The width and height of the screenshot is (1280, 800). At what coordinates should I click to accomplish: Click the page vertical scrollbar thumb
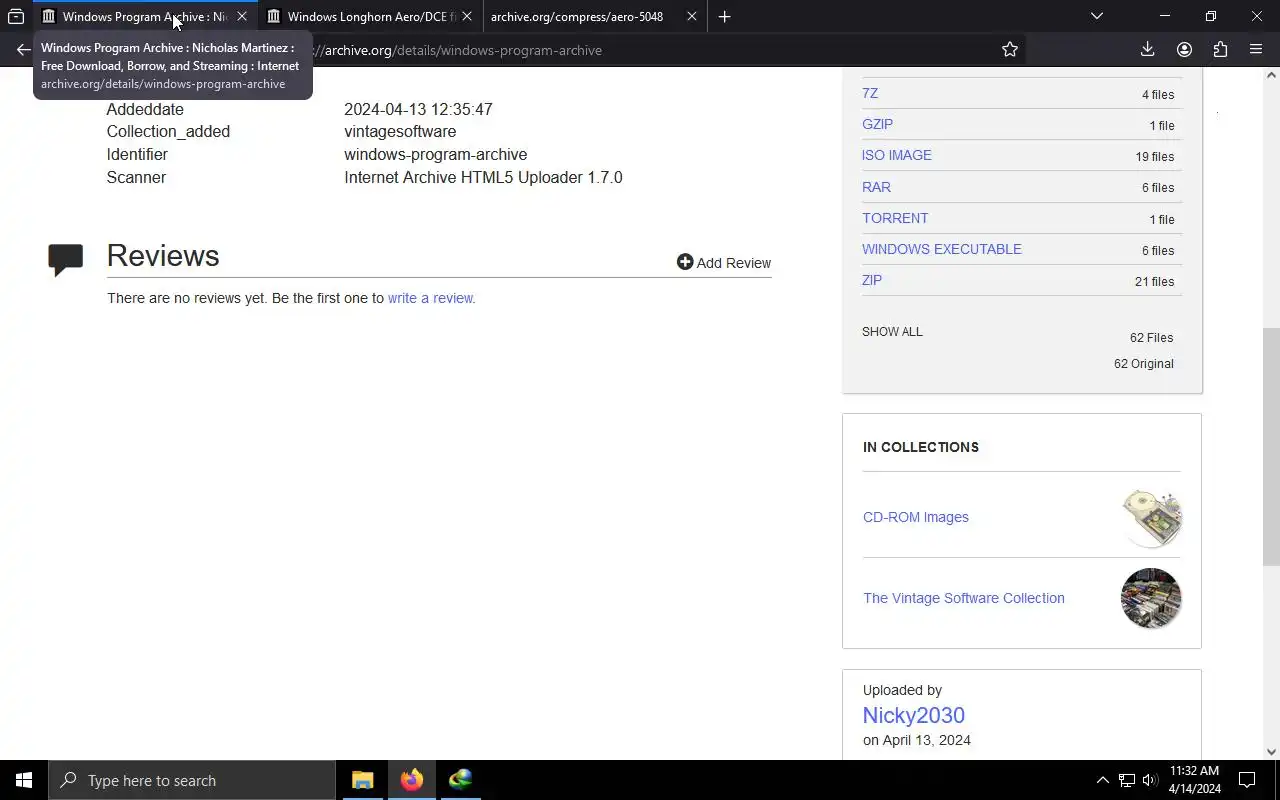(x=1272, y=446)
